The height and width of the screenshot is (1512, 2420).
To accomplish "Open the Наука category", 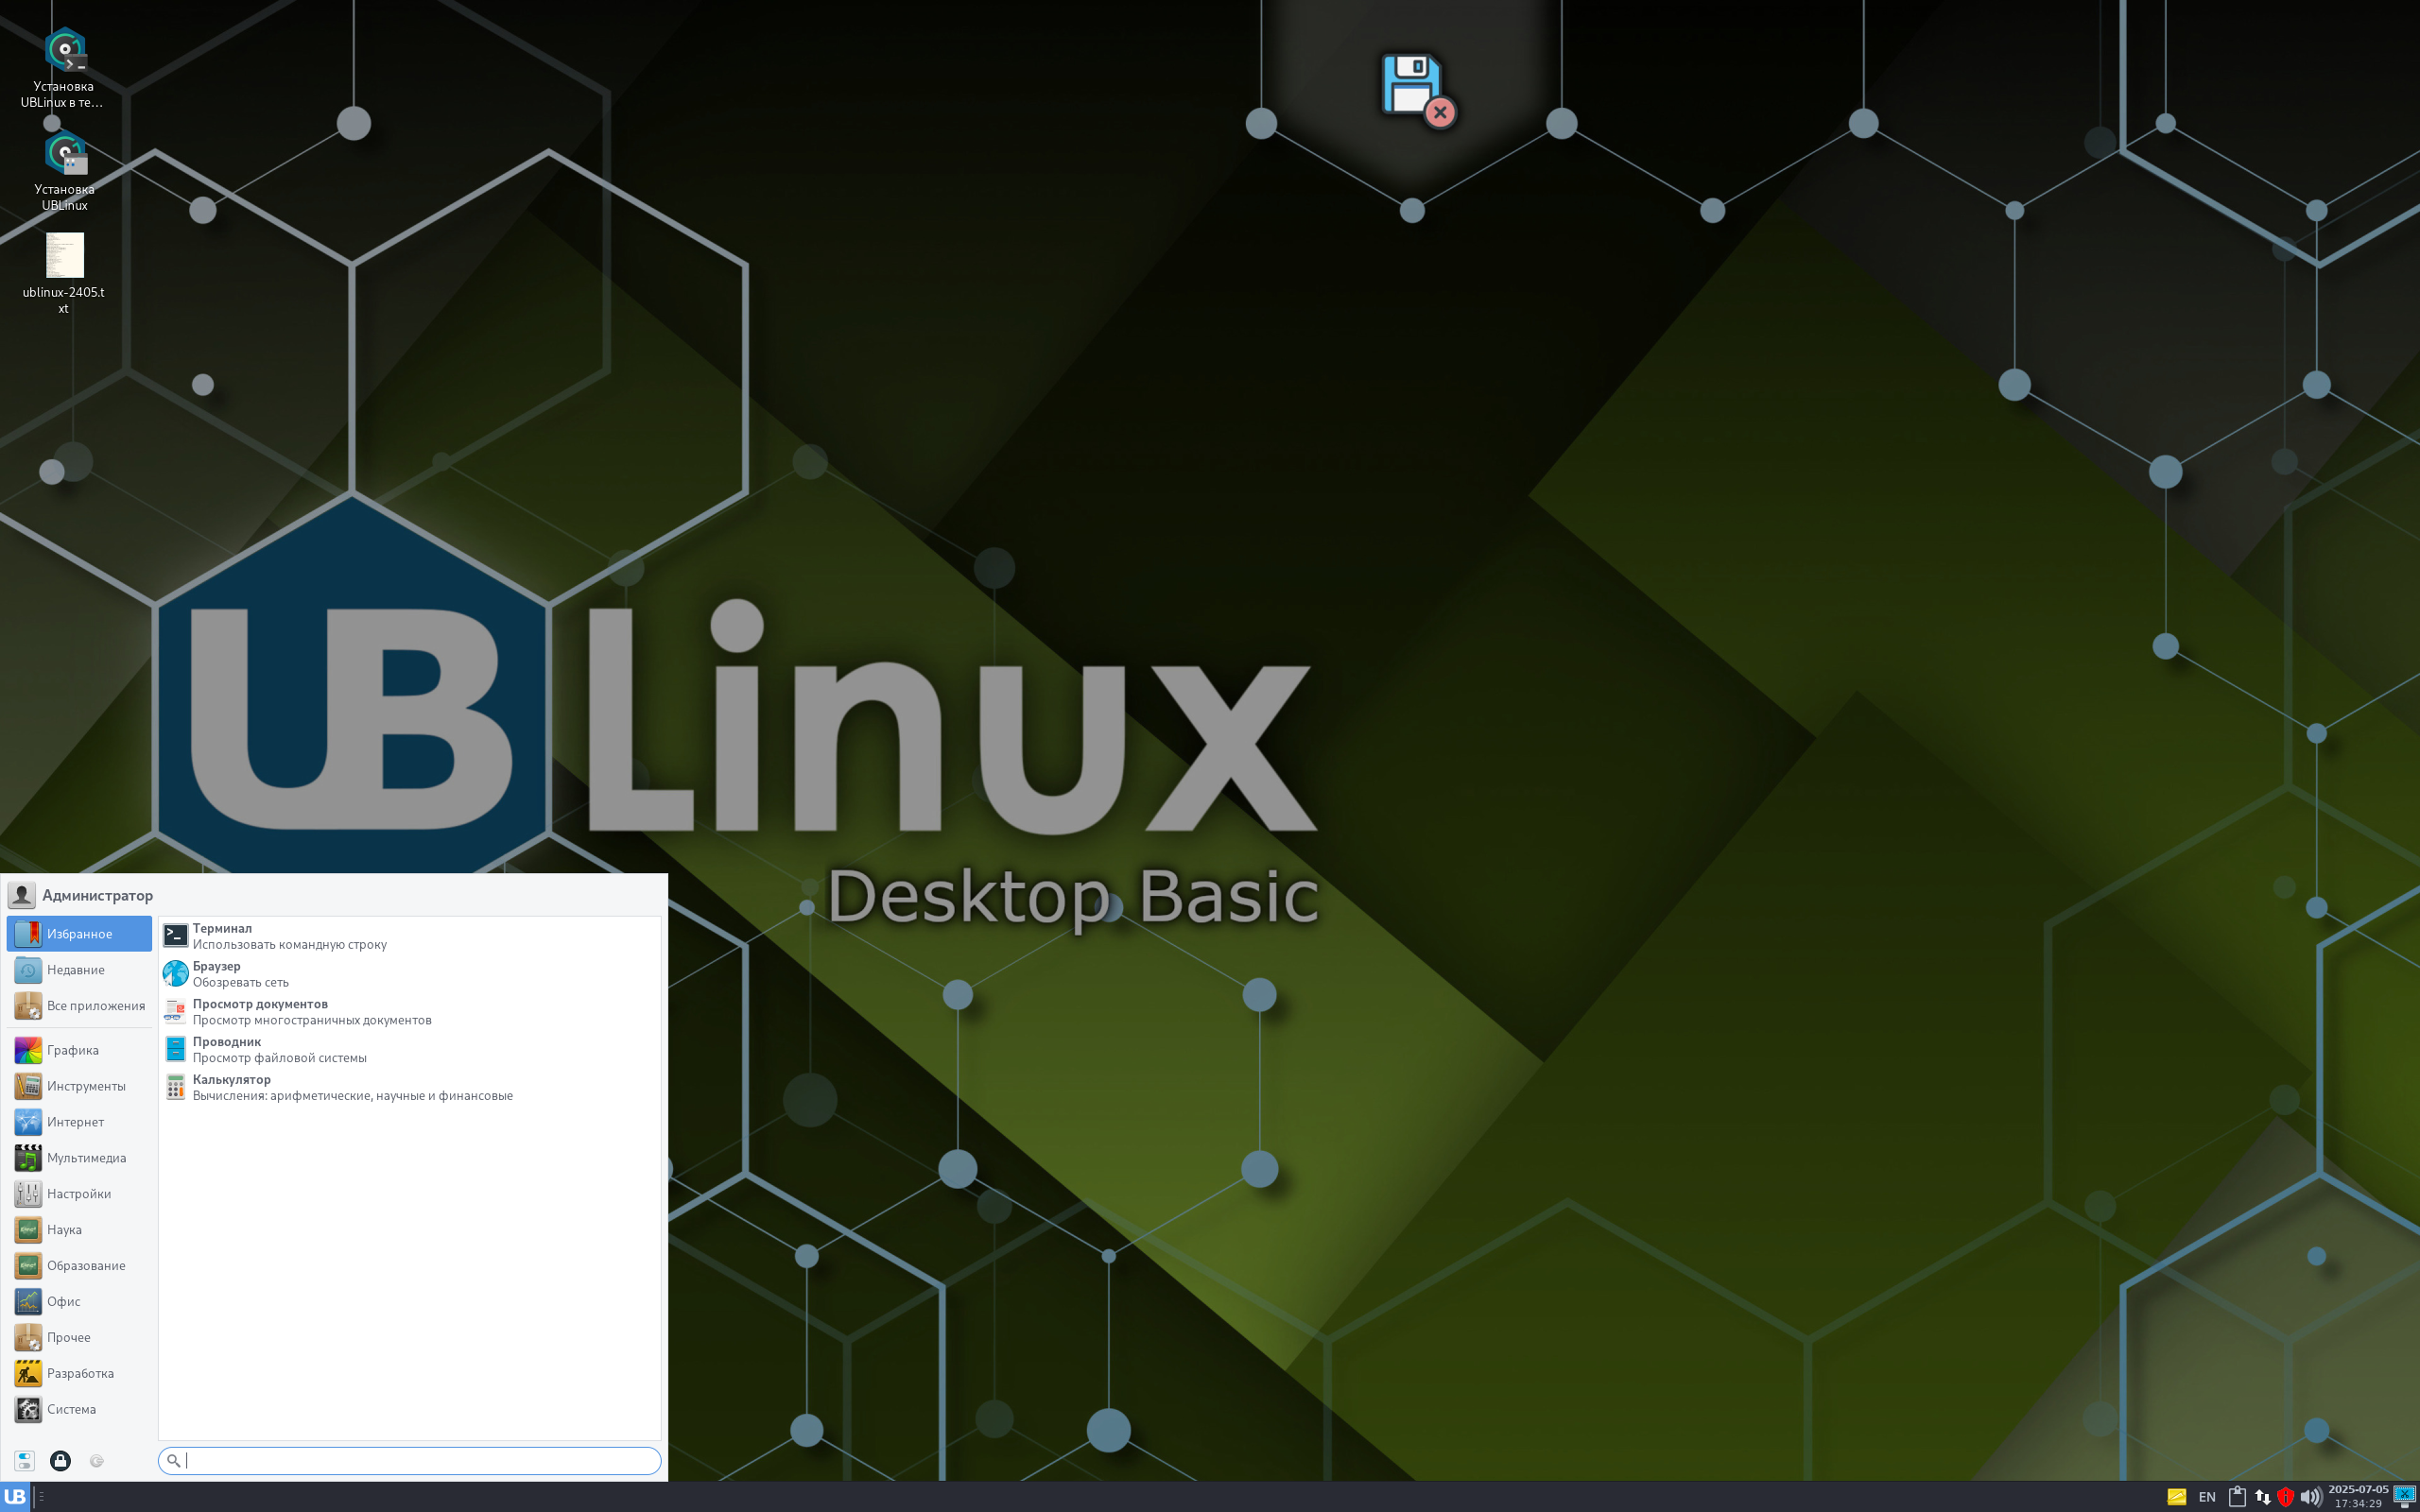I will coord(79,1229).
